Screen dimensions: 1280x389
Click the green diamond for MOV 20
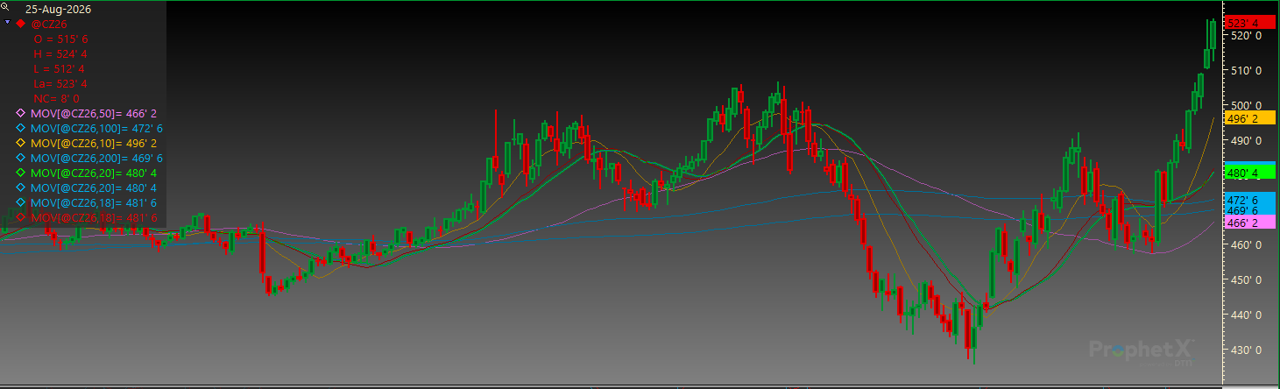(x=20, y=173)
